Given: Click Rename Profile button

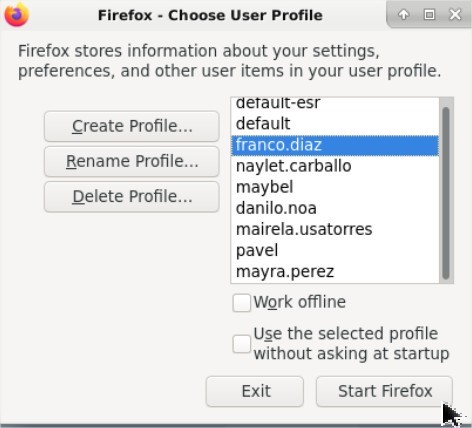Looking at the screenshot, I should coord(132,161).
